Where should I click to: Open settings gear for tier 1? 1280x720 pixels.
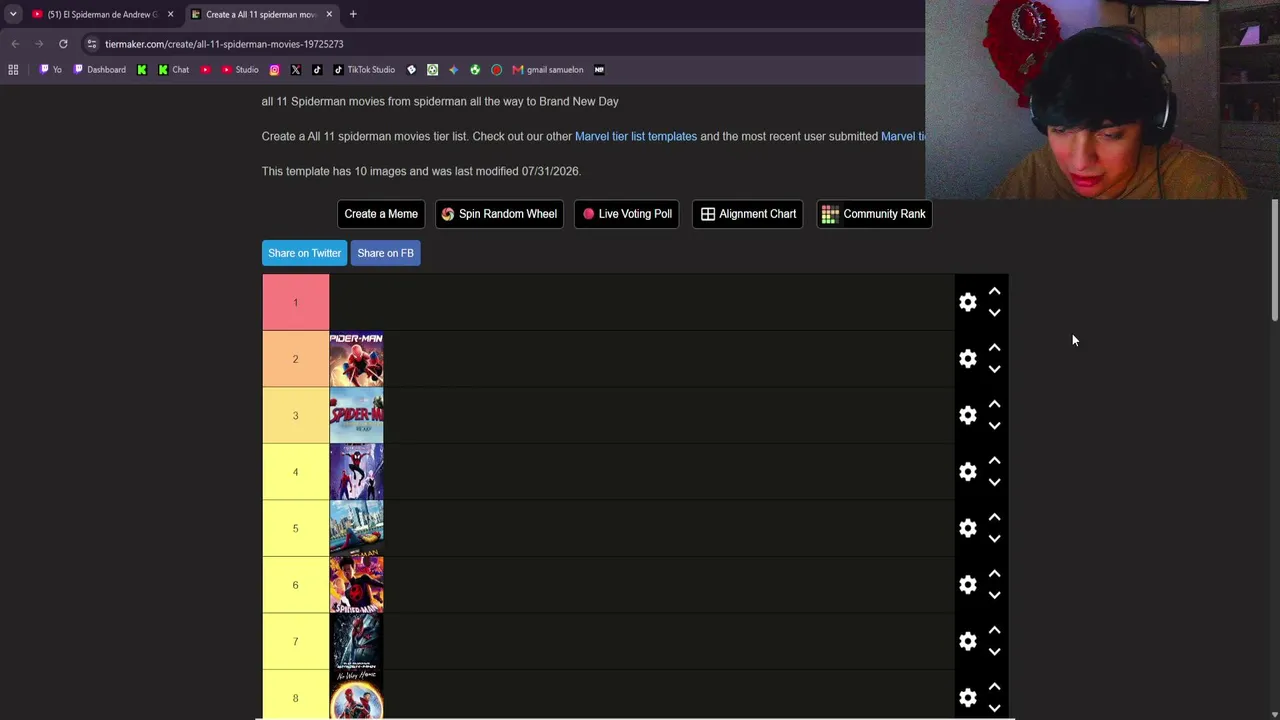[x=968, y=302]
